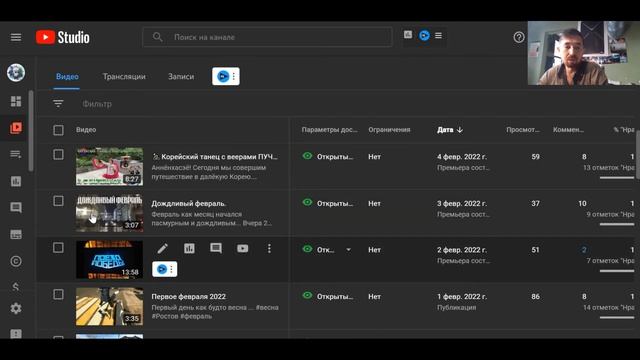Click extension badge under hovered row actions

(164, 269)
